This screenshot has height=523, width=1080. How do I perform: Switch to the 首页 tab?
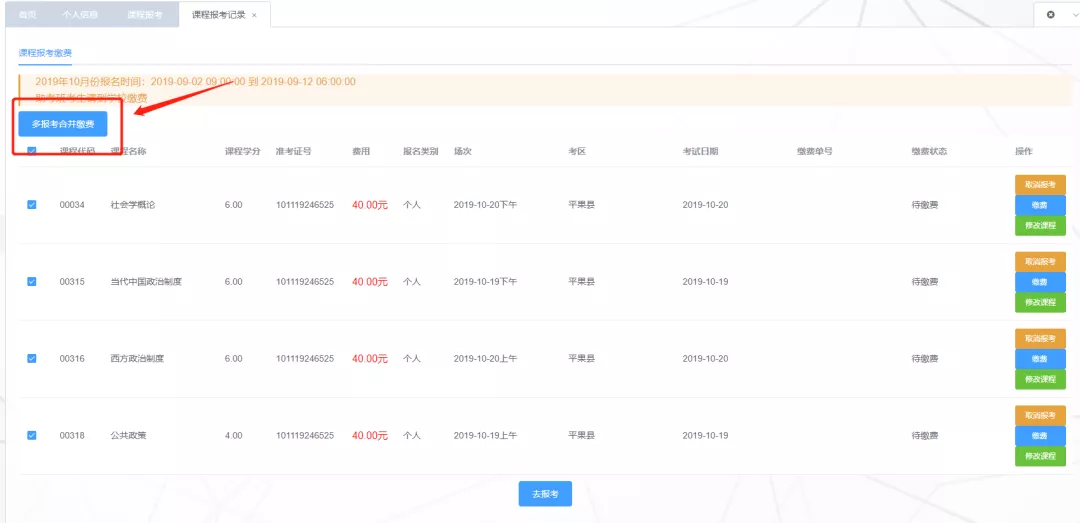coord(27,15)
